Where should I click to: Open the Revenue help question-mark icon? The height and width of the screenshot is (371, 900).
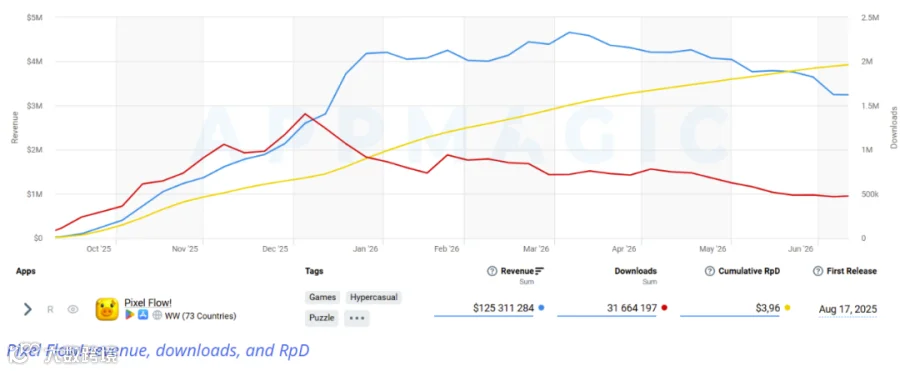pos(492,271)
